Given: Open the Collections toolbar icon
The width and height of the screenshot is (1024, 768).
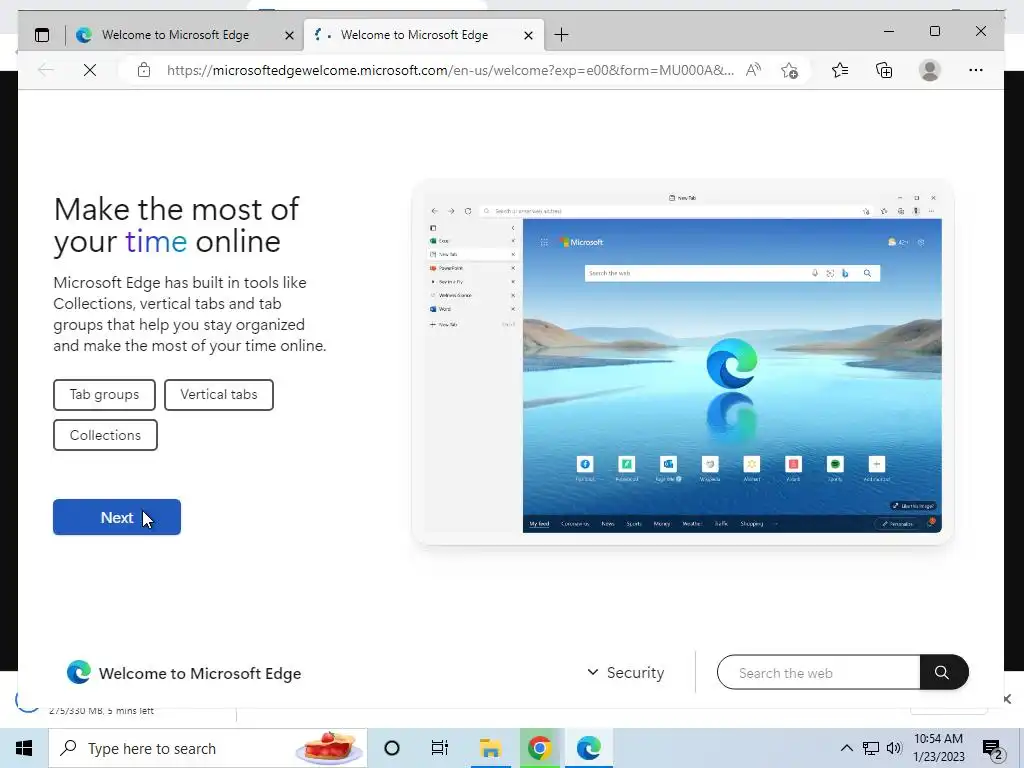Looking at the screenshot, I should (884, 70).
